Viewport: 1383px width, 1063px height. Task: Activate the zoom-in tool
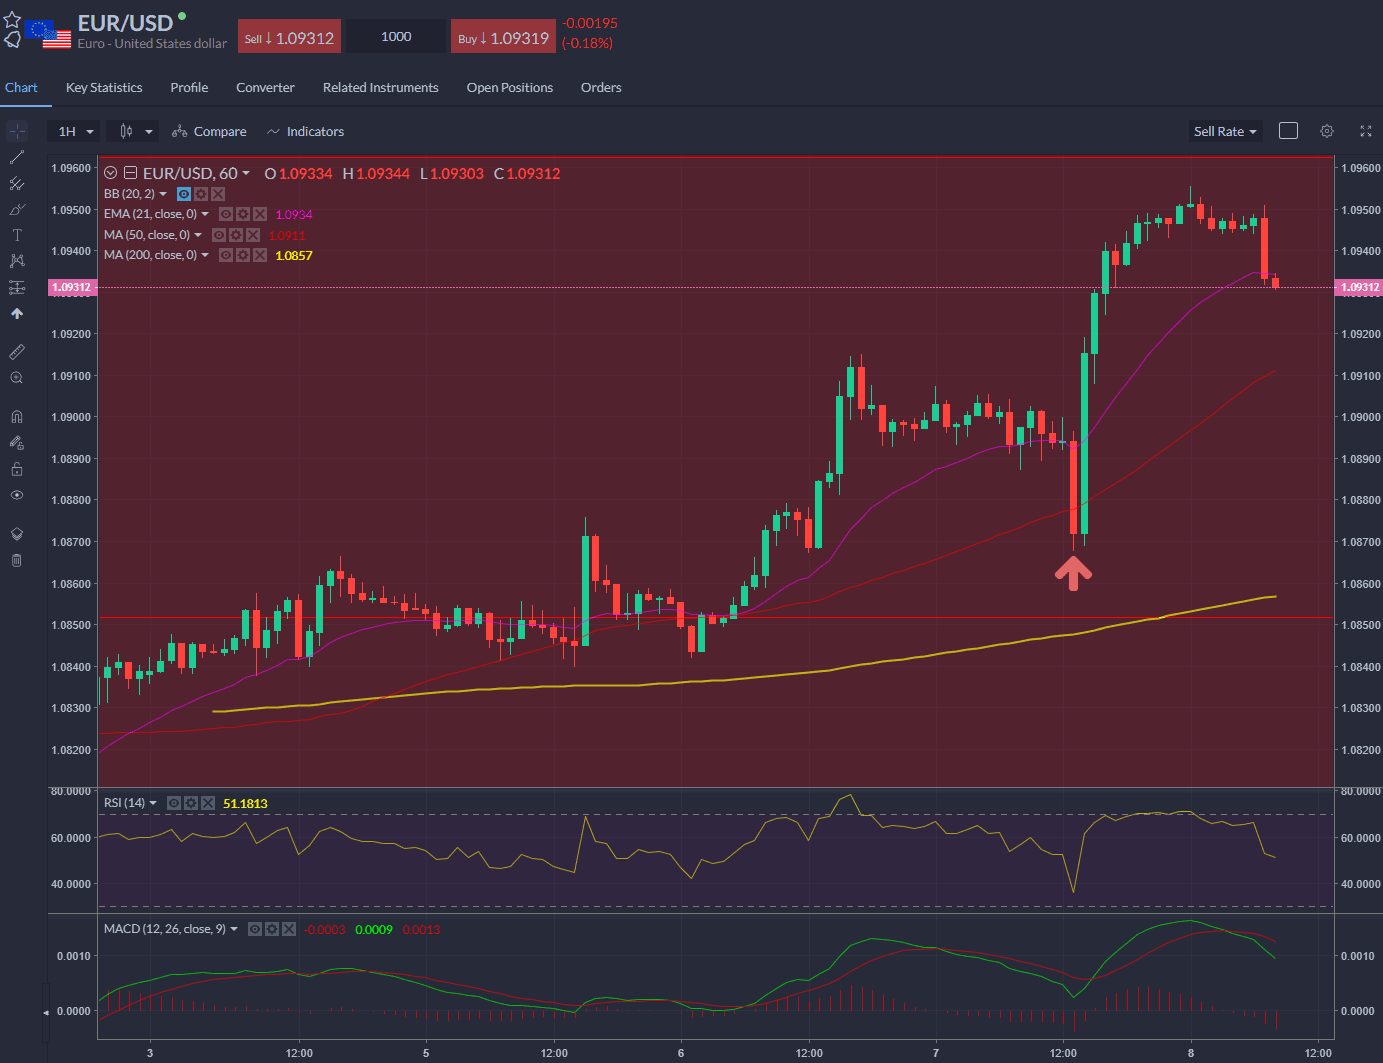[x=17, y=377]
